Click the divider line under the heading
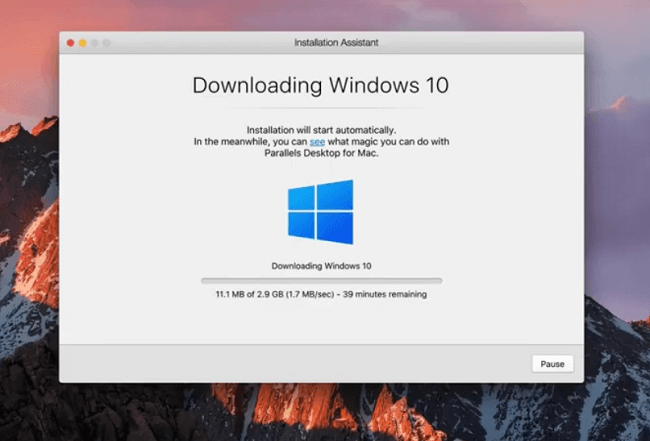Image resolution: width=650 pixels, height=441 pixels. click(321, 108)
